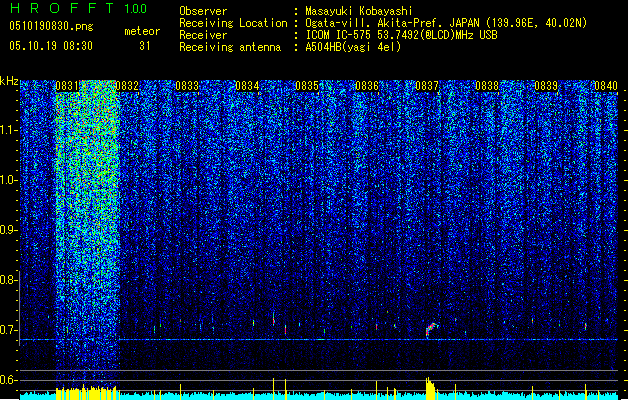
Task: Click the HROFFT 1.0.0 title text
Action: pyautogui.click(x=79, y=8)
